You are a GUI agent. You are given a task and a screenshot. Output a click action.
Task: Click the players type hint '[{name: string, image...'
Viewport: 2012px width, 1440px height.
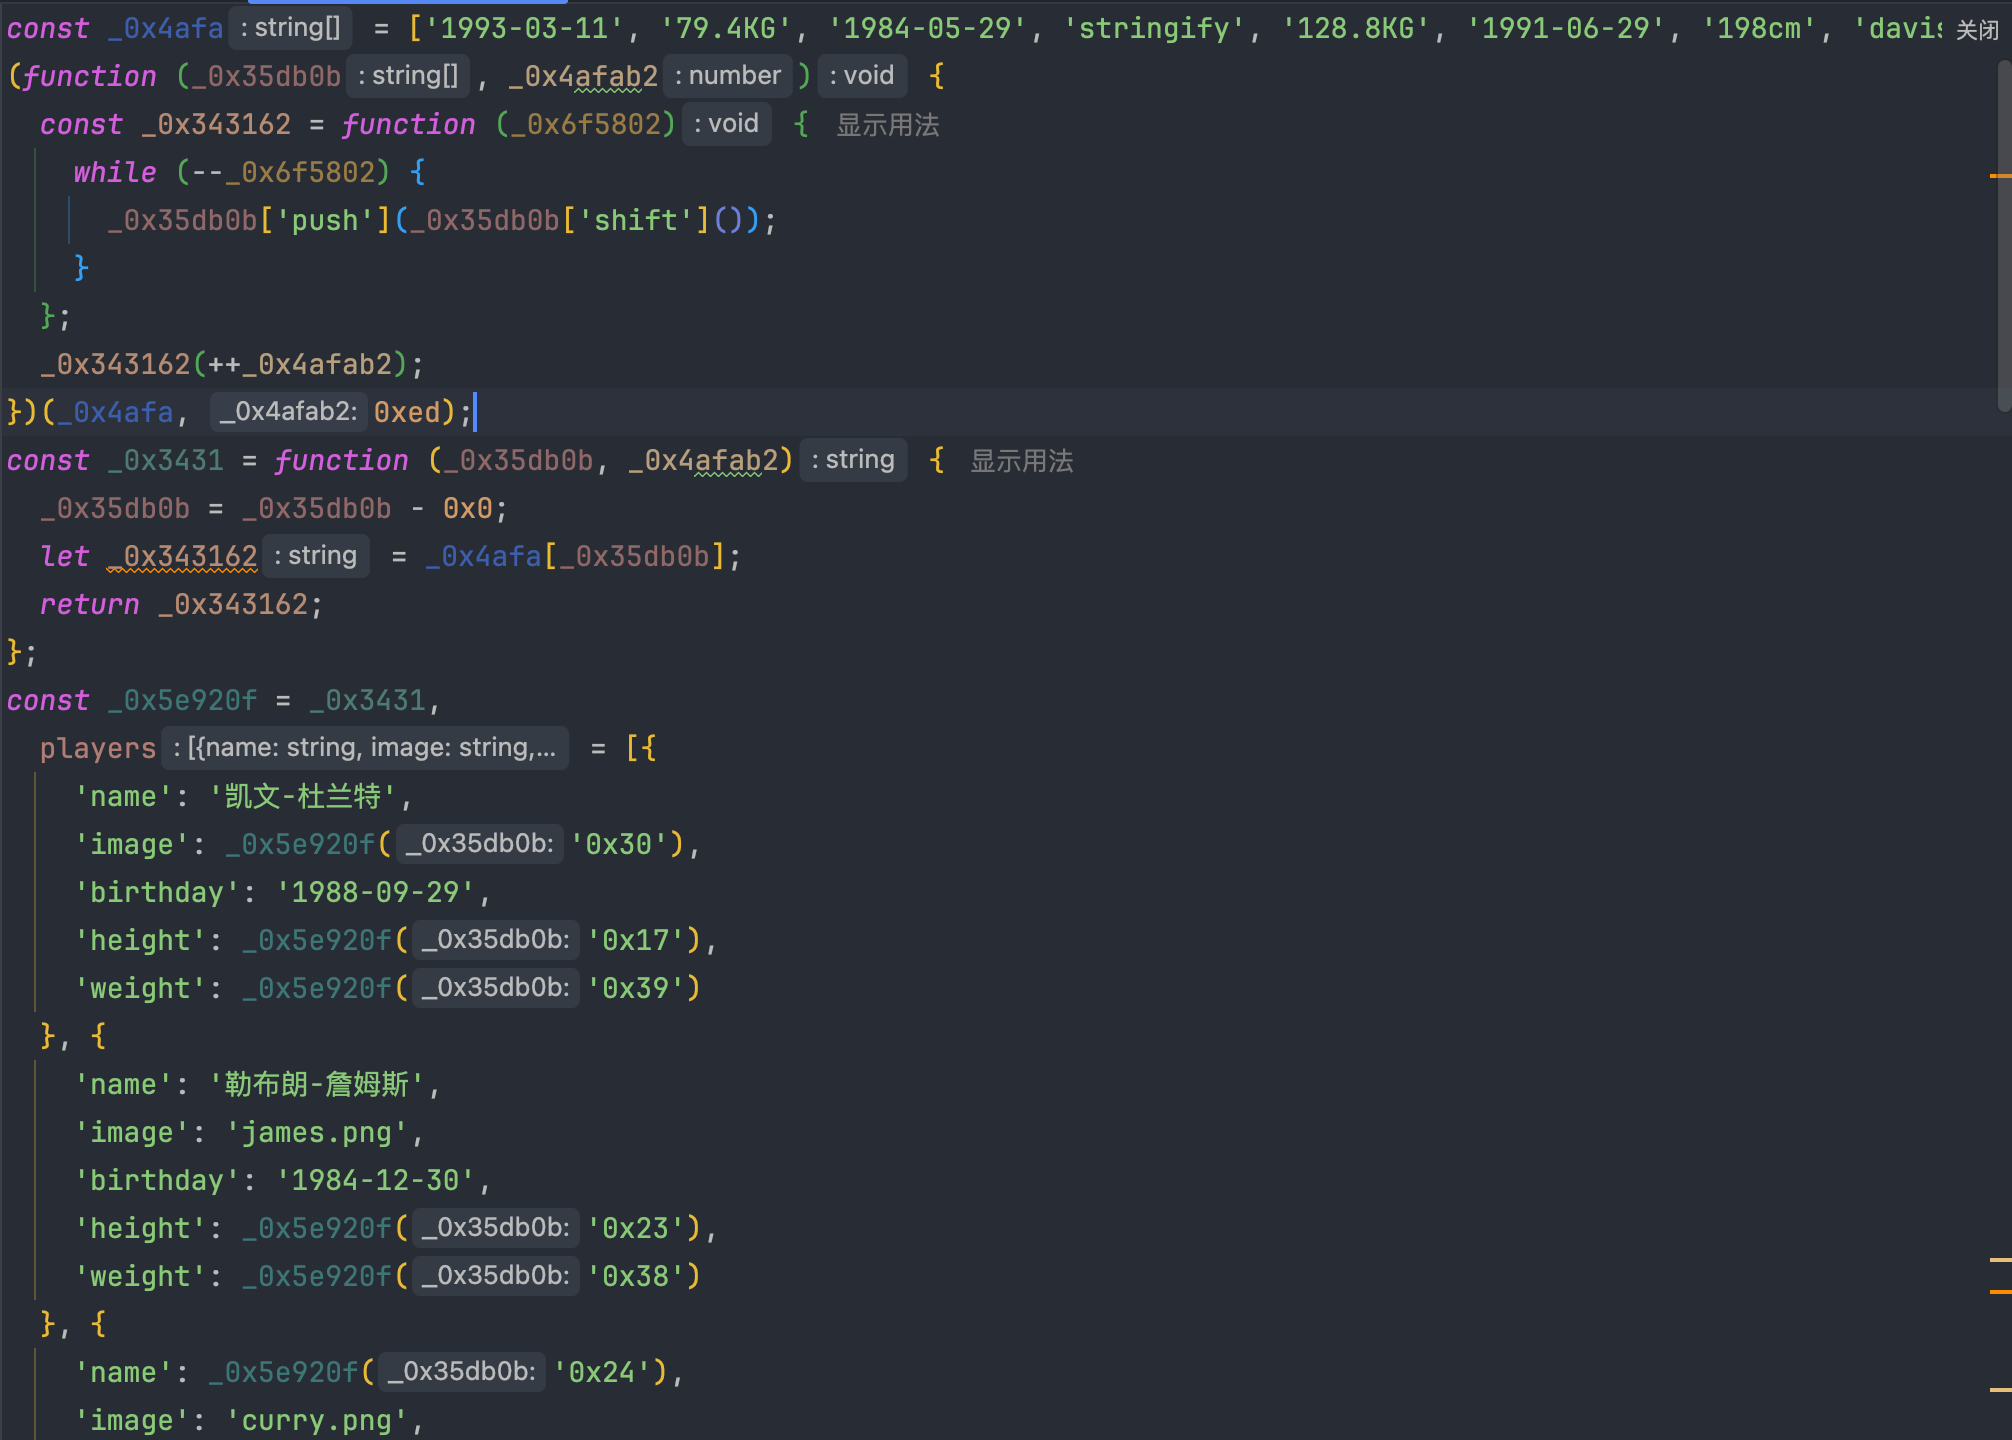coord(365,748)
